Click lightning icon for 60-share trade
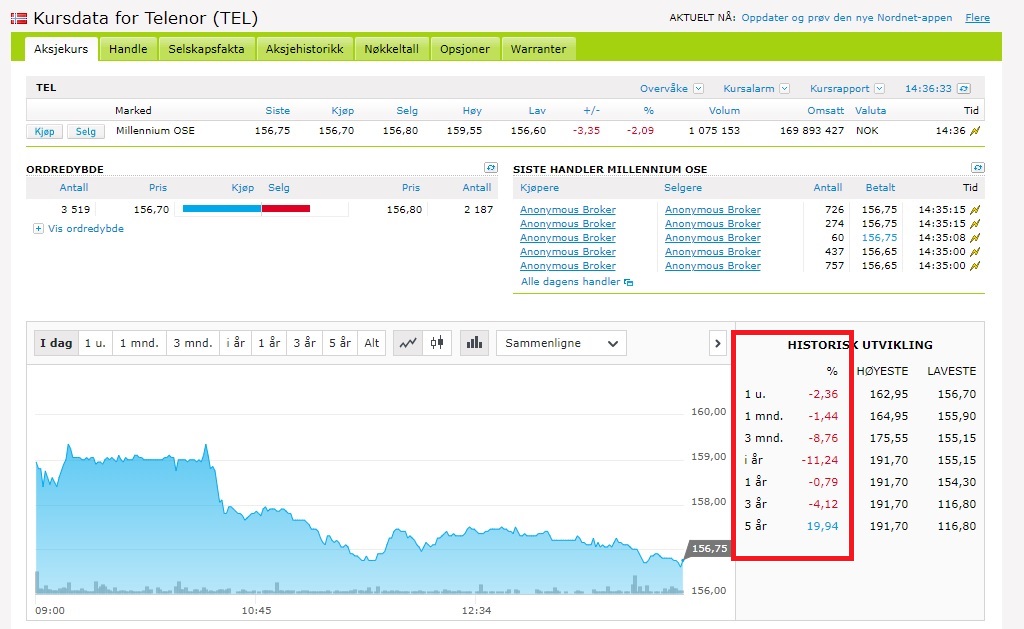Screen dimensions: 1024x629 point(975,238)
